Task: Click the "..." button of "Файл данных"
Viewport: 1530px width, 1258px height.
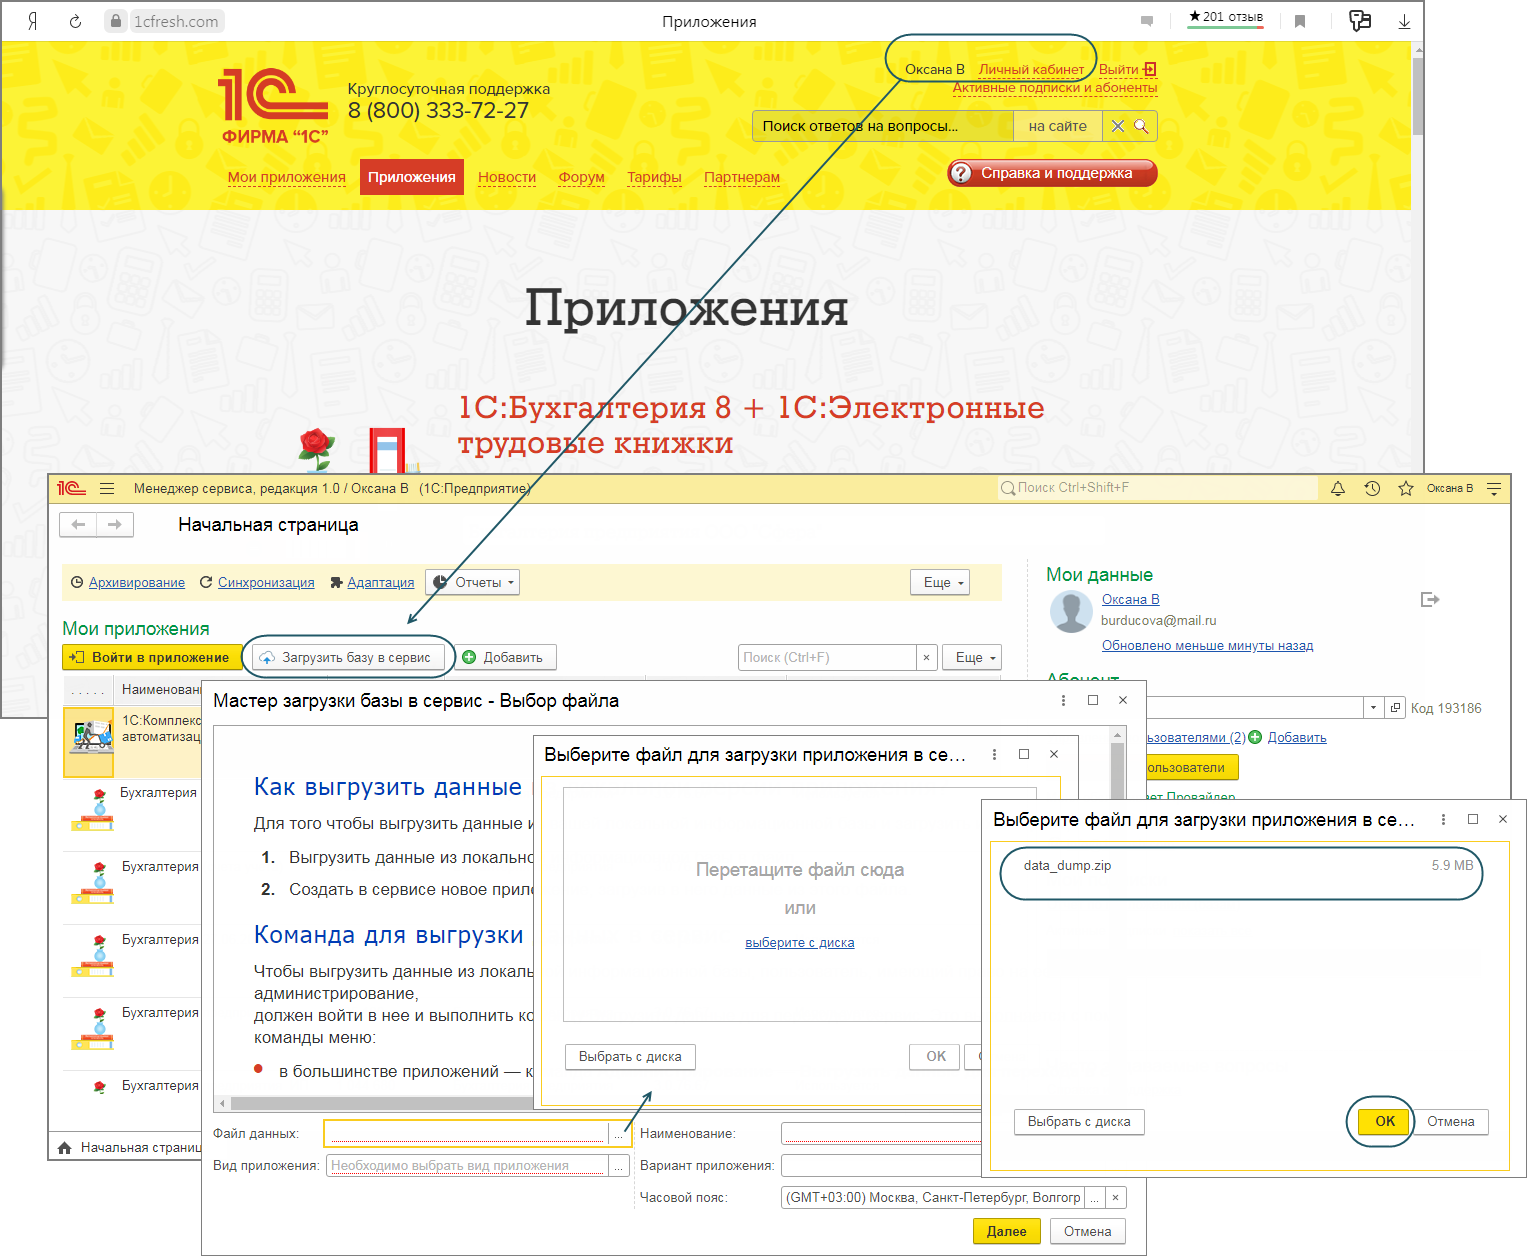Action: (x=618, y=1133)
